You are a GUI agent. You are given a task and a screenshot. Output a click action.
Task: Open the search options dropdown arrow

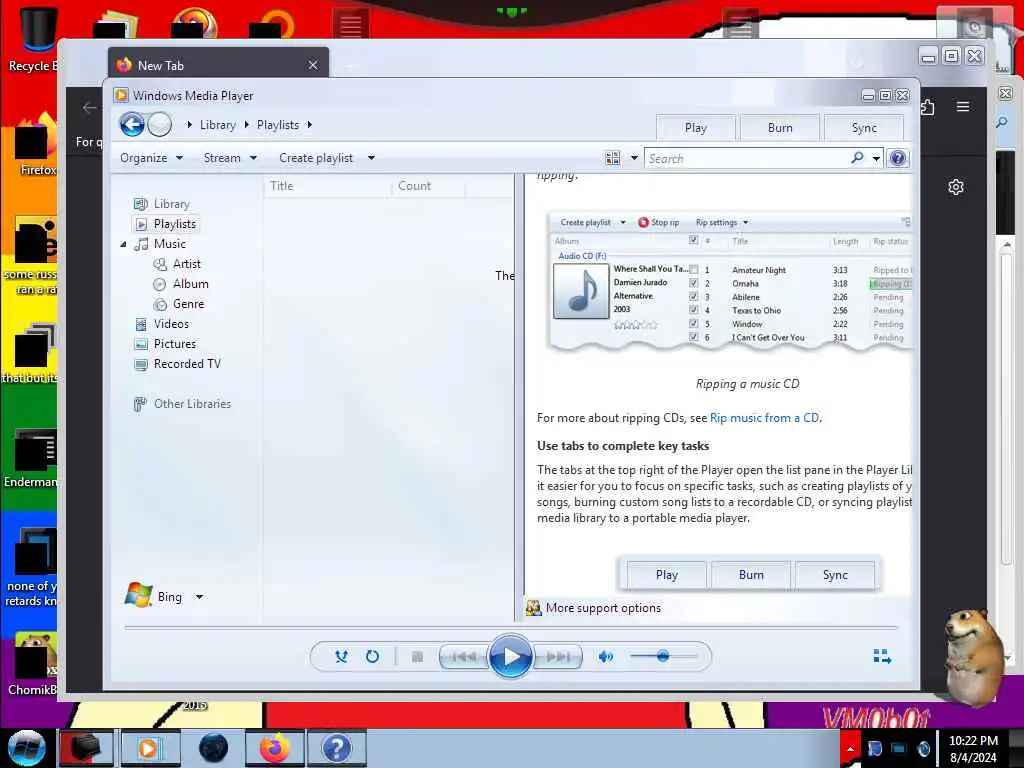876,158
